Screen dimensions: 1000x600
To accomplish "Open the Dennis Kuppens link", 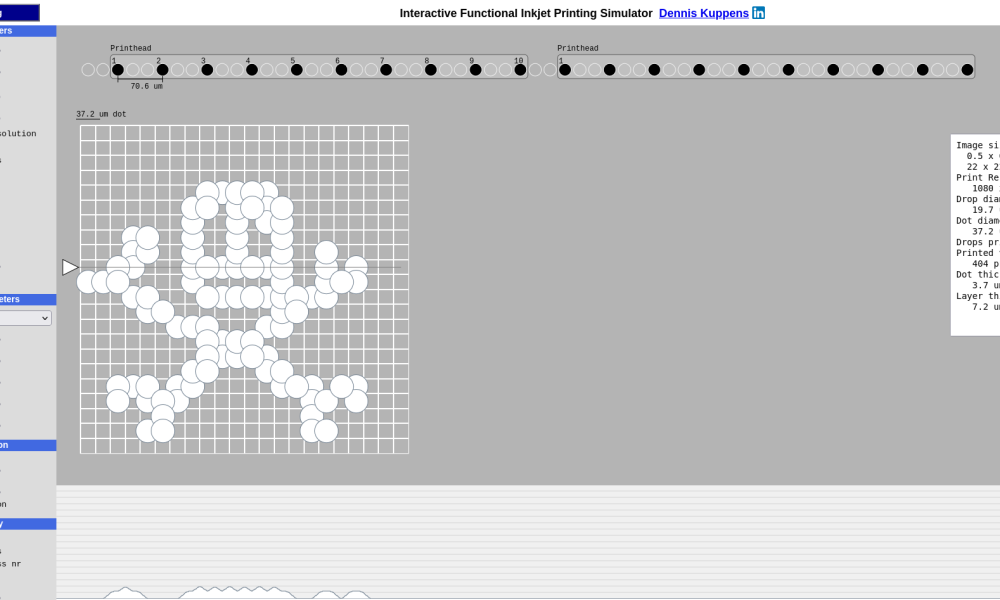I will point(703,13).
